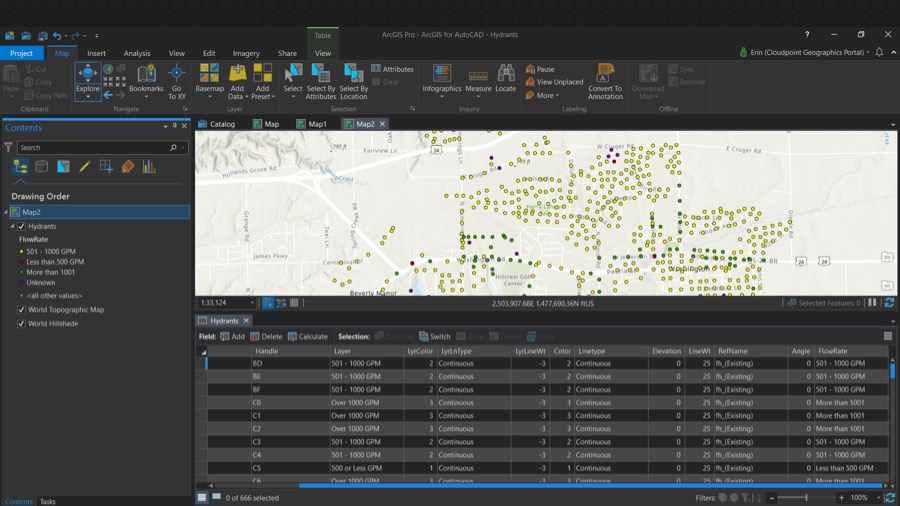The width and height of the screenshot is (900, 506).
Task: Open the Project tab
Action: [21, 53]
